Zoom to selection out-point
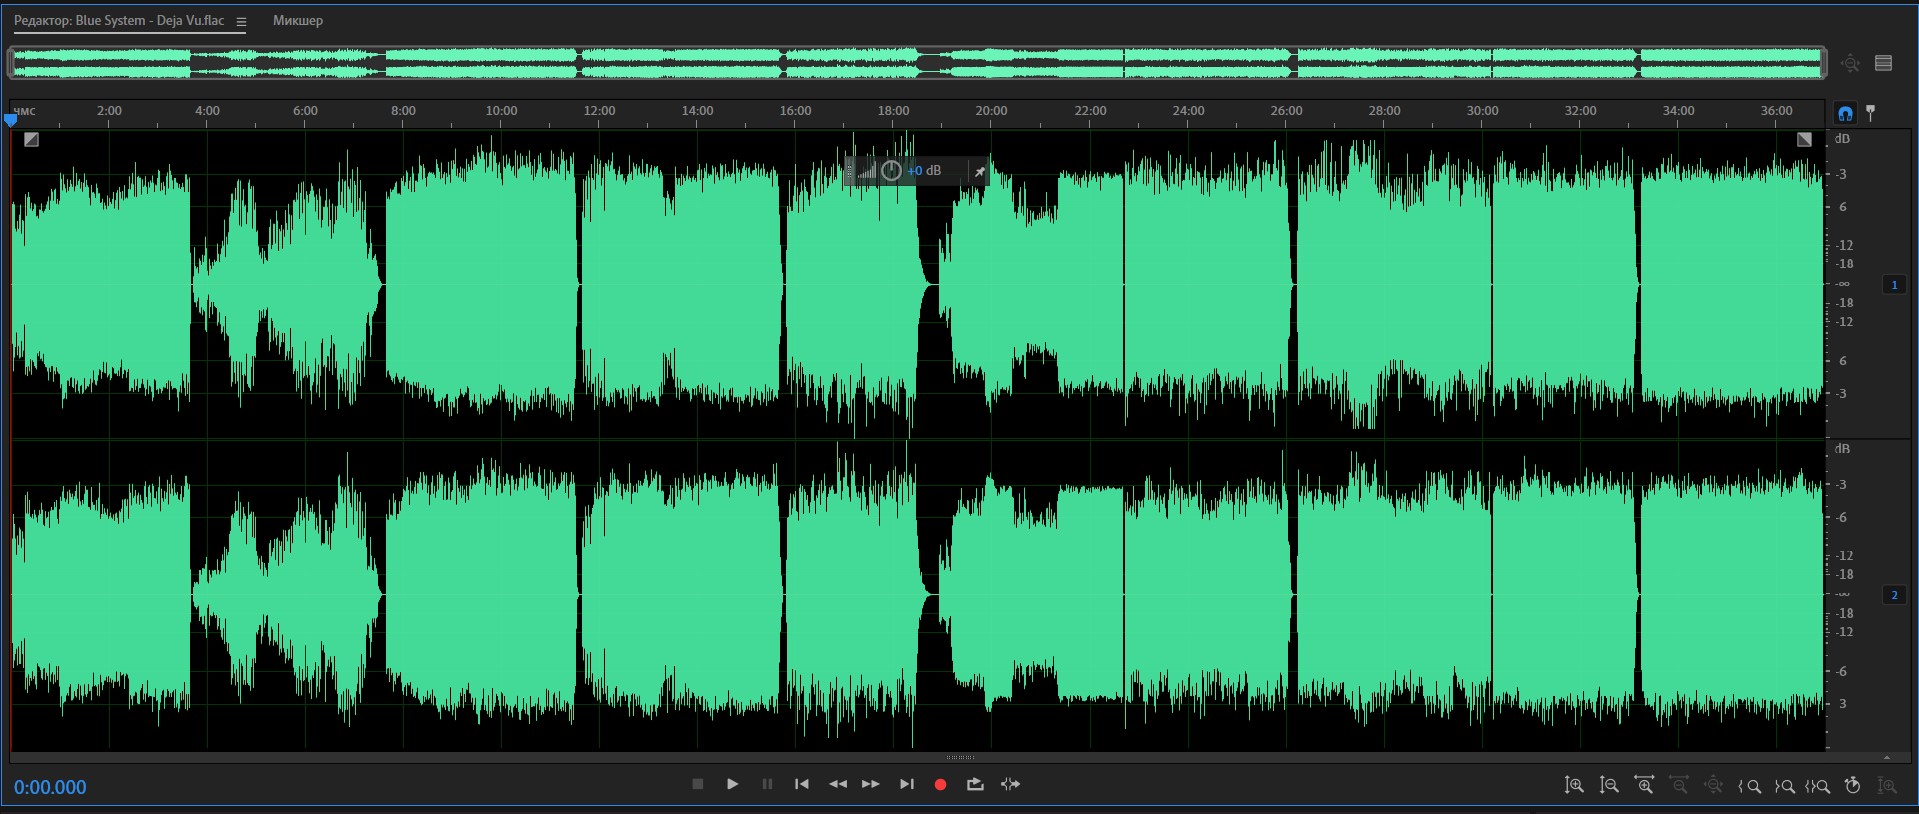This screenshot has width=1919, height=814. coord(1784,786)
